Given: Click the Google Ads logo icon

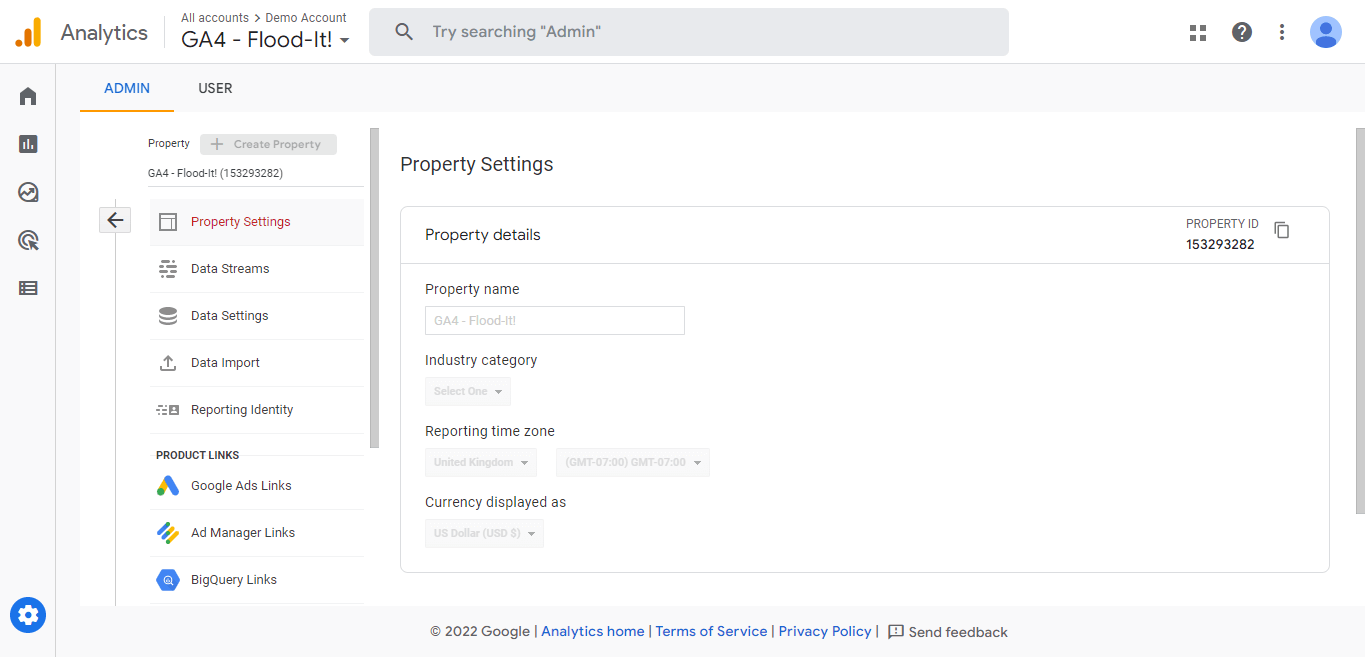Looking at the screenshot, I should [168, 486].
